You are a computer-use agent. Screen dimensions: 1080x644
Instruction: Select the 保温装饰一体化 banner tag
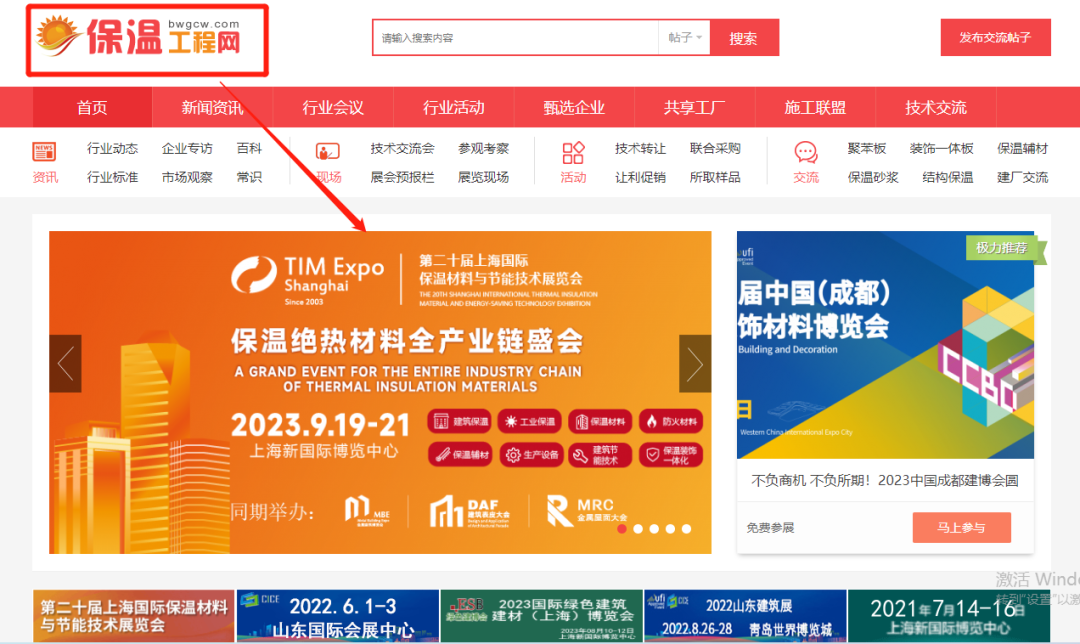[671, 455]
